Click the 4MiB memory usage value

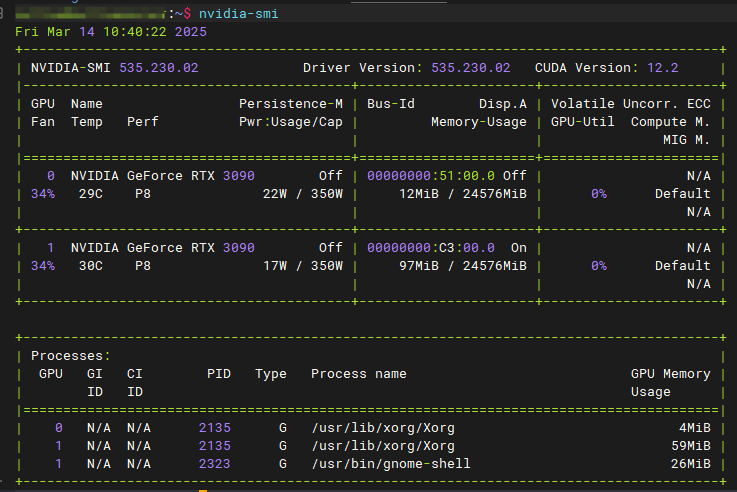point(694,428)
